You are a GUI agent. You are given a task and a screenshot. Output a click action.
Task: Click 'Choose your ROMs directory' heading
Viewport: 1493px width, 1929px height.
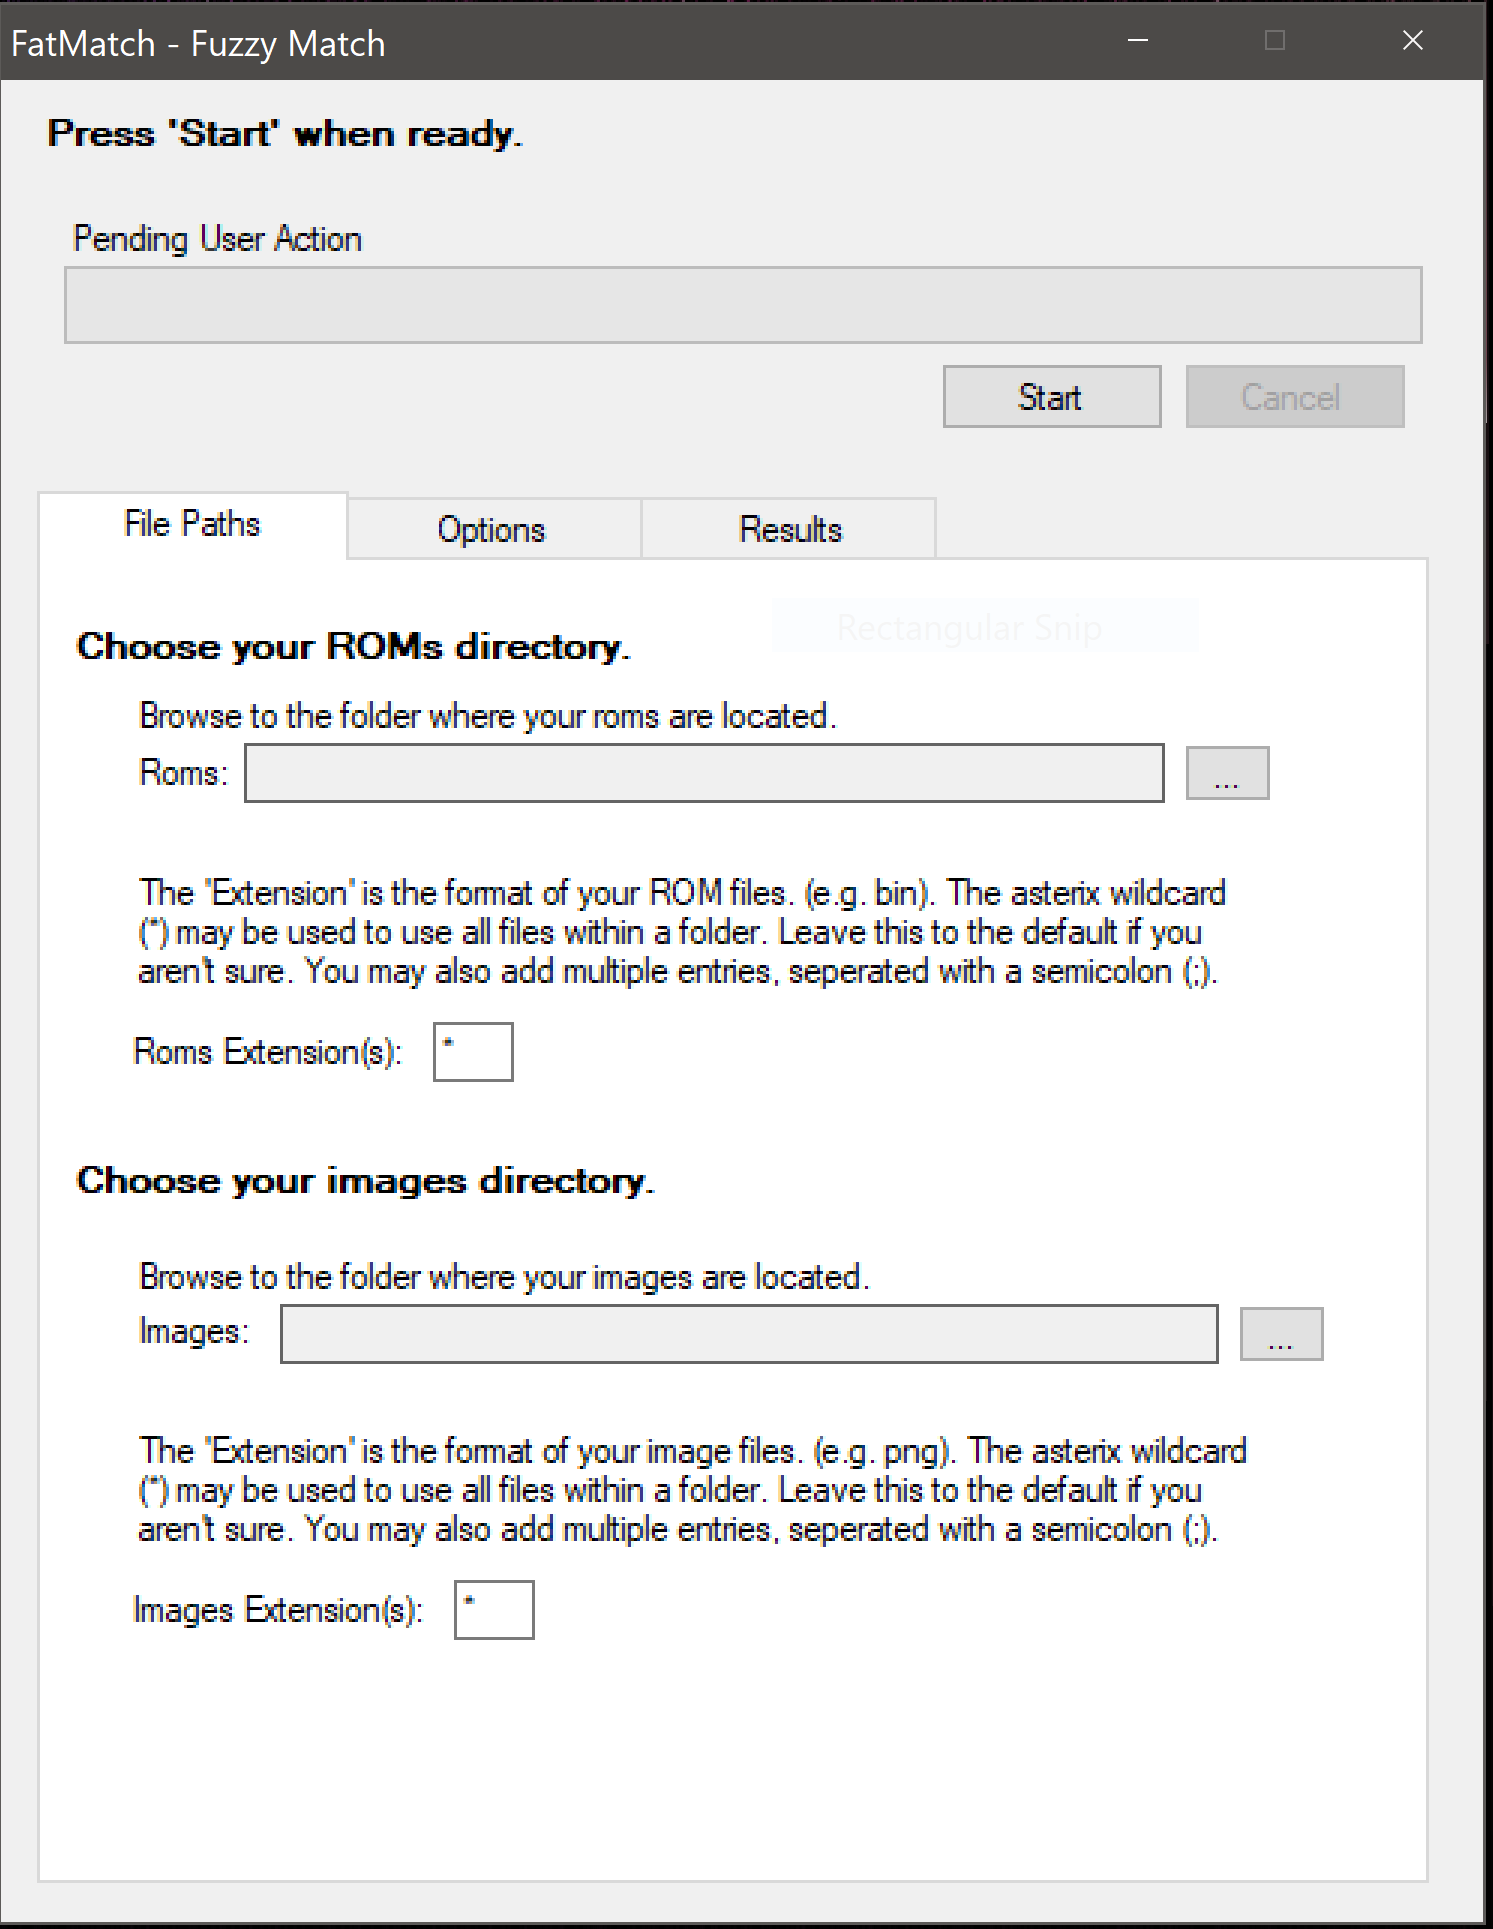click(353, 647)
